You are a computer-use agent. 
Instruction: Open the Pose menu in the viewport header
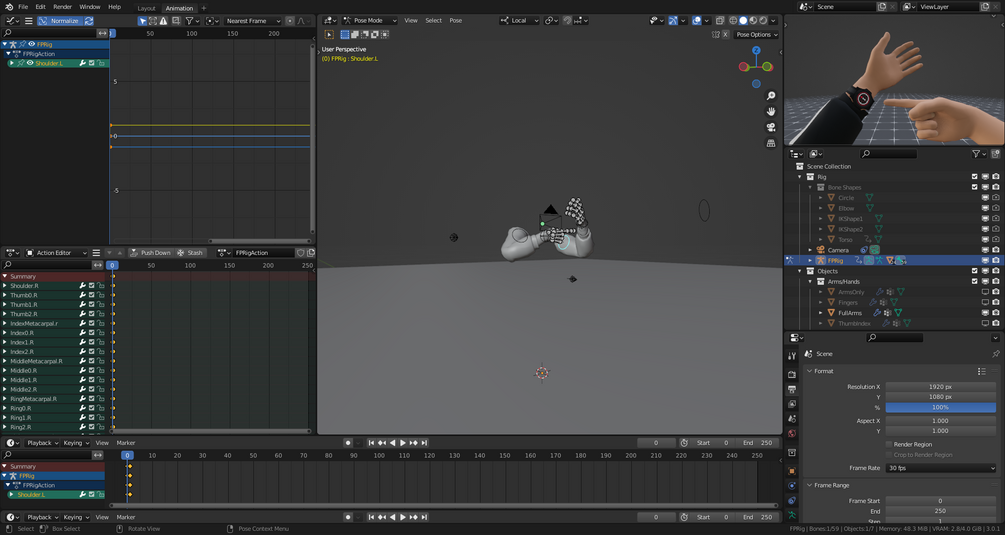coord(456,21)
